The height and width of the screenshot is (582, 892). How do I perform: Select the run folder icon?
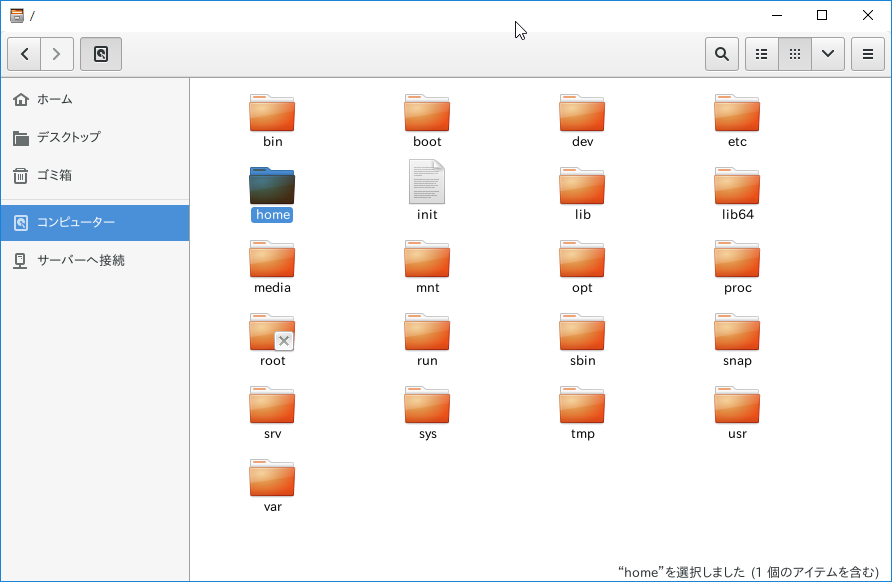427,332
